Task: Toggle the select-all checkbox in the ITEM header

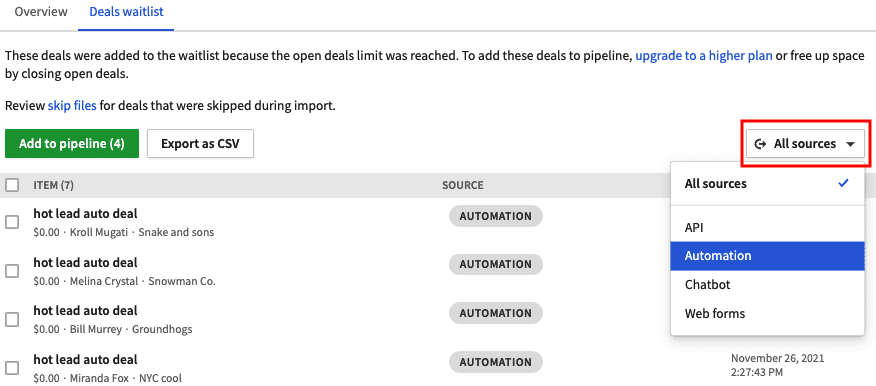Action: pos(12,185)
